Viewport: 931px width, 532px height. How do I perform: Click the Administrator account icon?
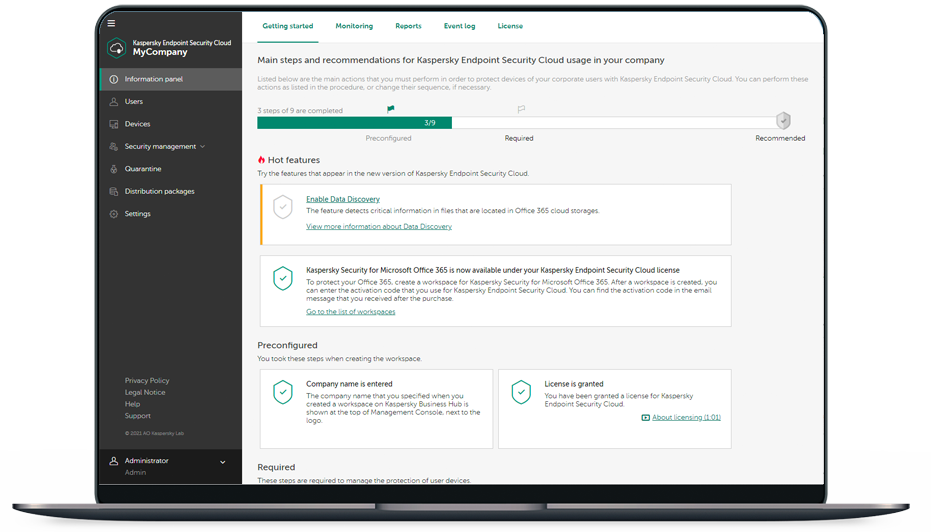pyautogui.click(x=113, y=461)
